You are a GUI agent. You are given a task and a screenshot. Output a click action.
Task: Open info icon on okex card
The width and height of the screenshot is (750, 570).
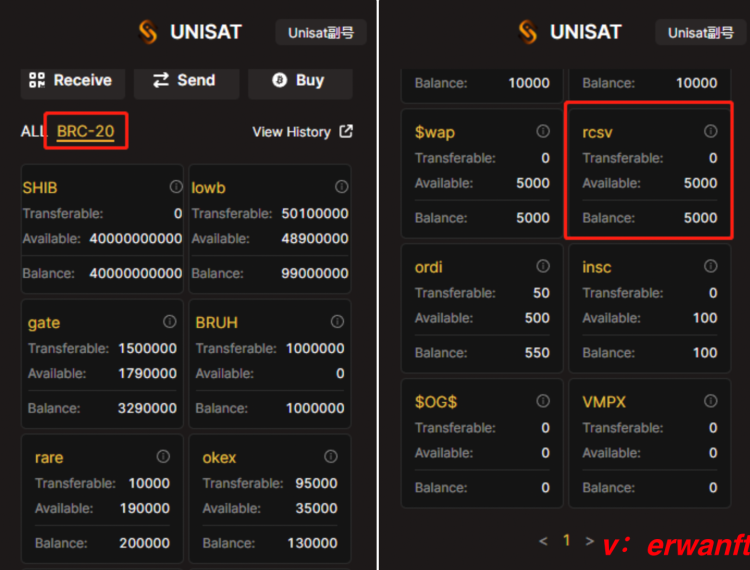pyautogui.click(x=331, y=456)
